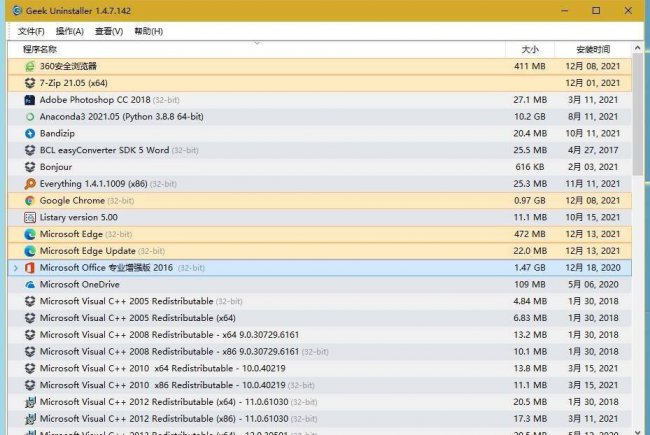Click the 5月 06, 2020 install date
The image size is (650, 435).
point(593,284)
